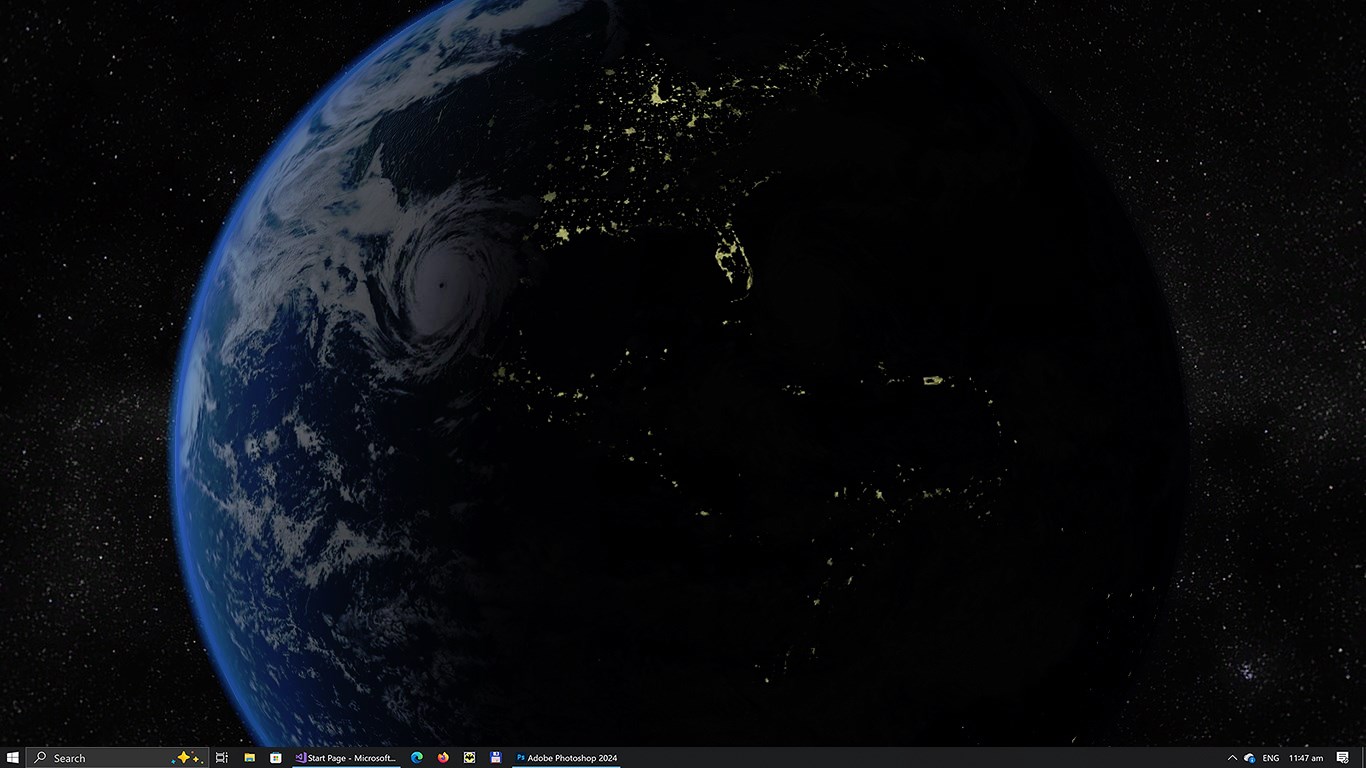Open the notification Action Center
This screenshot has width=1366, height=768.
tap(1343, 758)
